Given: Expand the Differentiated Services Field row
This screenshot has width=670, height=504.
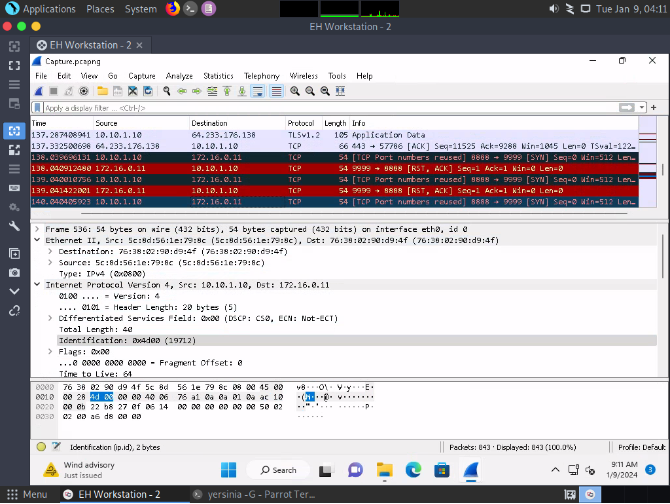Looking at the screenshot, I should 51,317.
